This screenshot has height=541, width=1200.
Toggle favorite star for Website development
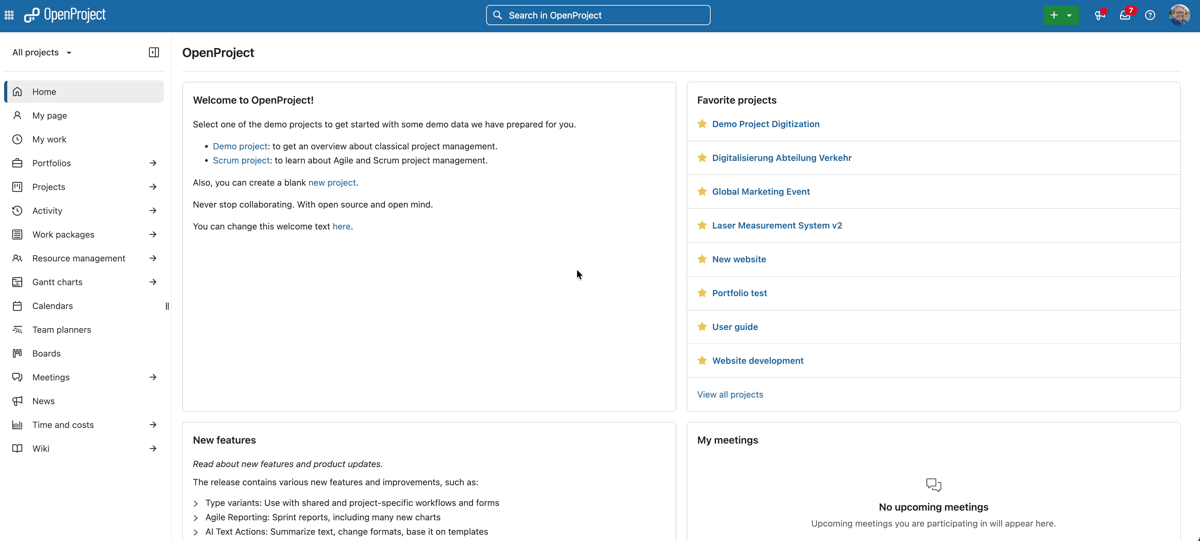click(x=702, y=361)
